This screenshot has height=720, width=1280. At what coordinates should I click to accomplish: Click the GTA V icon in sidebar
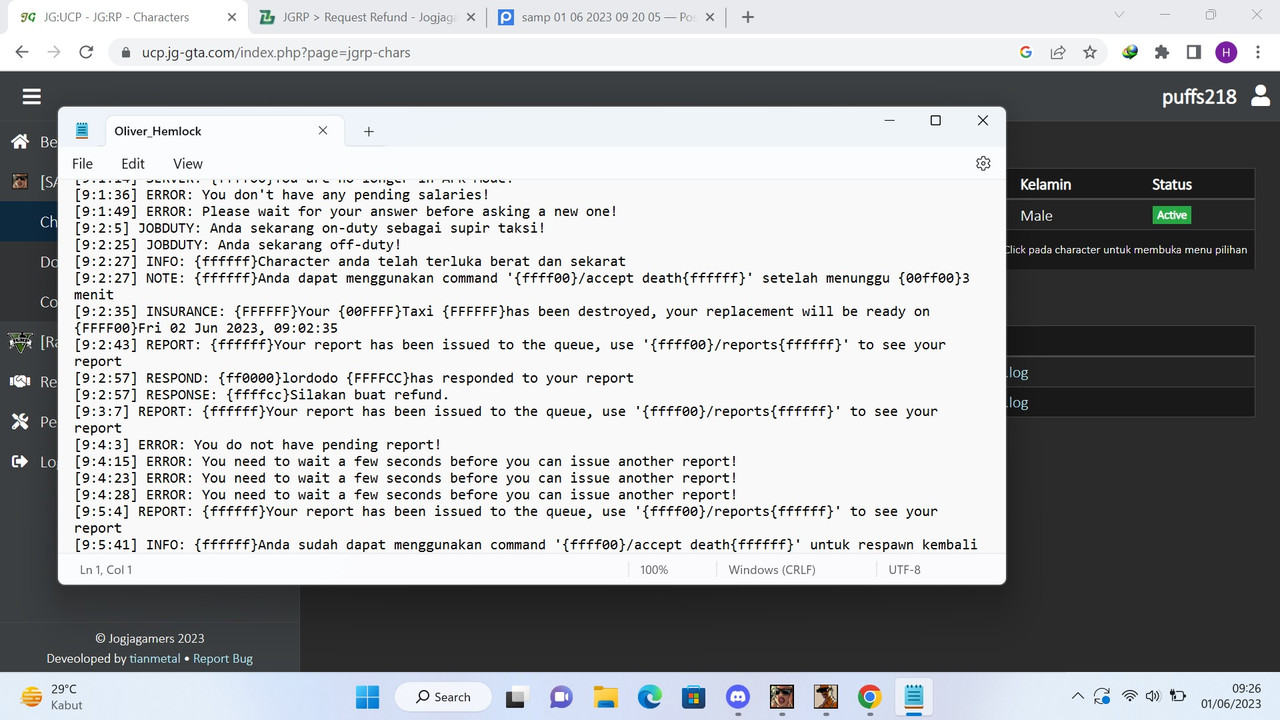[20, 342]
